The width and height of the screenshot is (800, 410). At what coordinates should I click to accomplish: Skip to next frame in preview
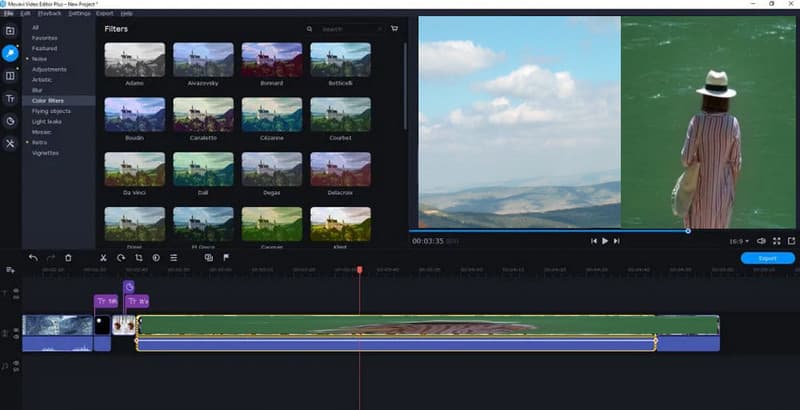[616, 241]
